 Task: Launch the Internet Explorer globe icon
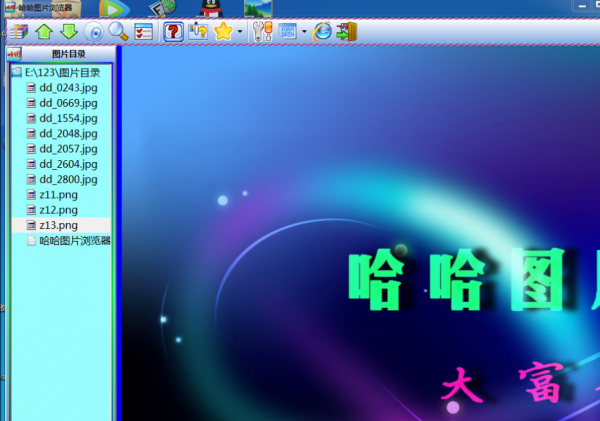(x=322, y=31)
